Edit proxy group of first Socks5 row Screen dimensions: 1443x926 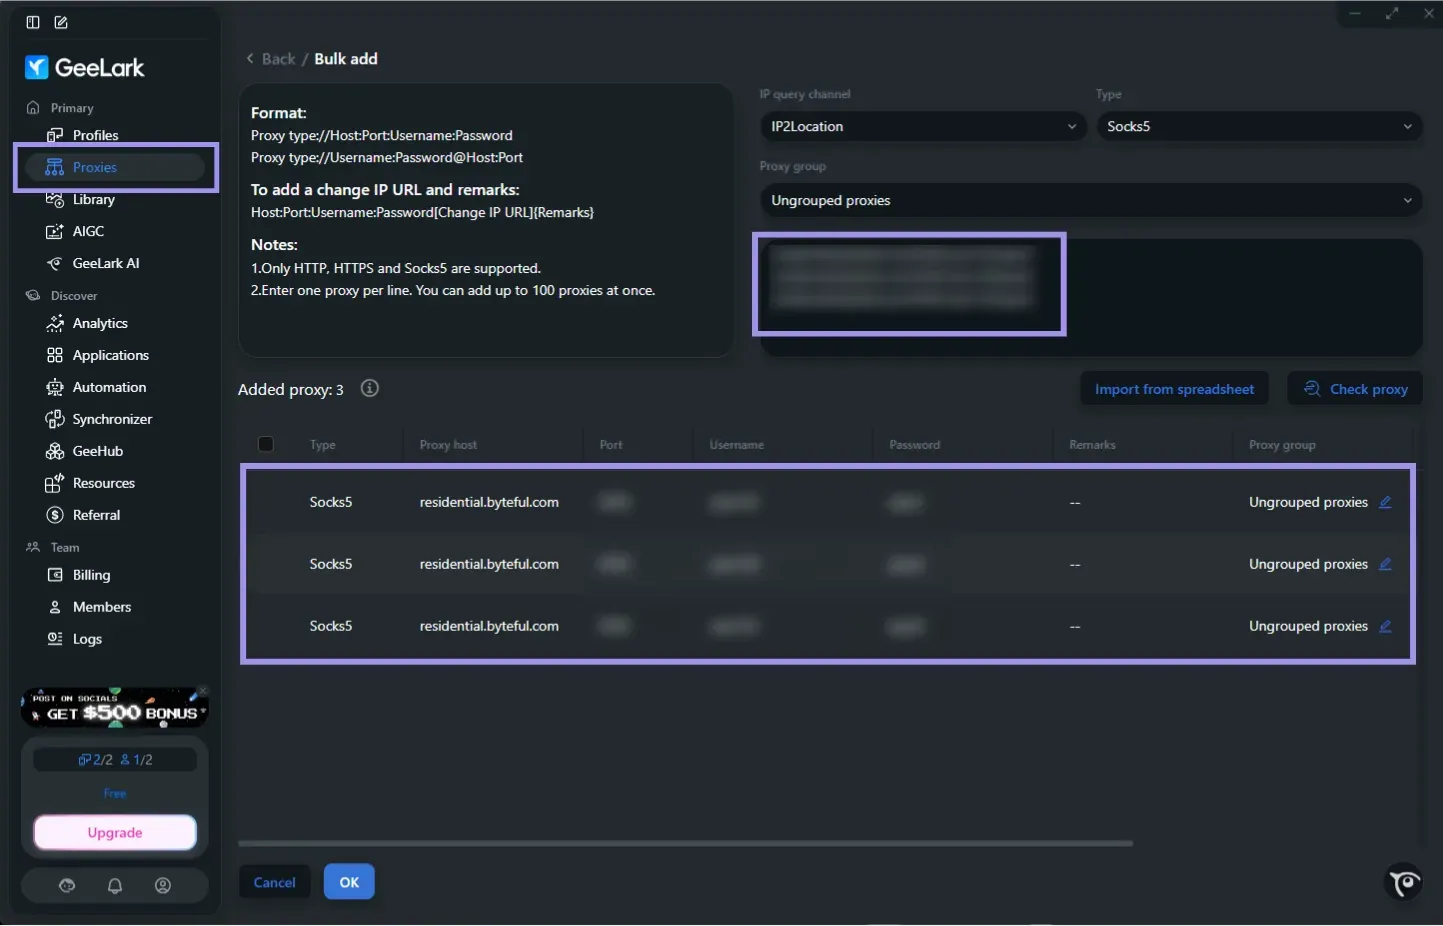point(1385,502)
